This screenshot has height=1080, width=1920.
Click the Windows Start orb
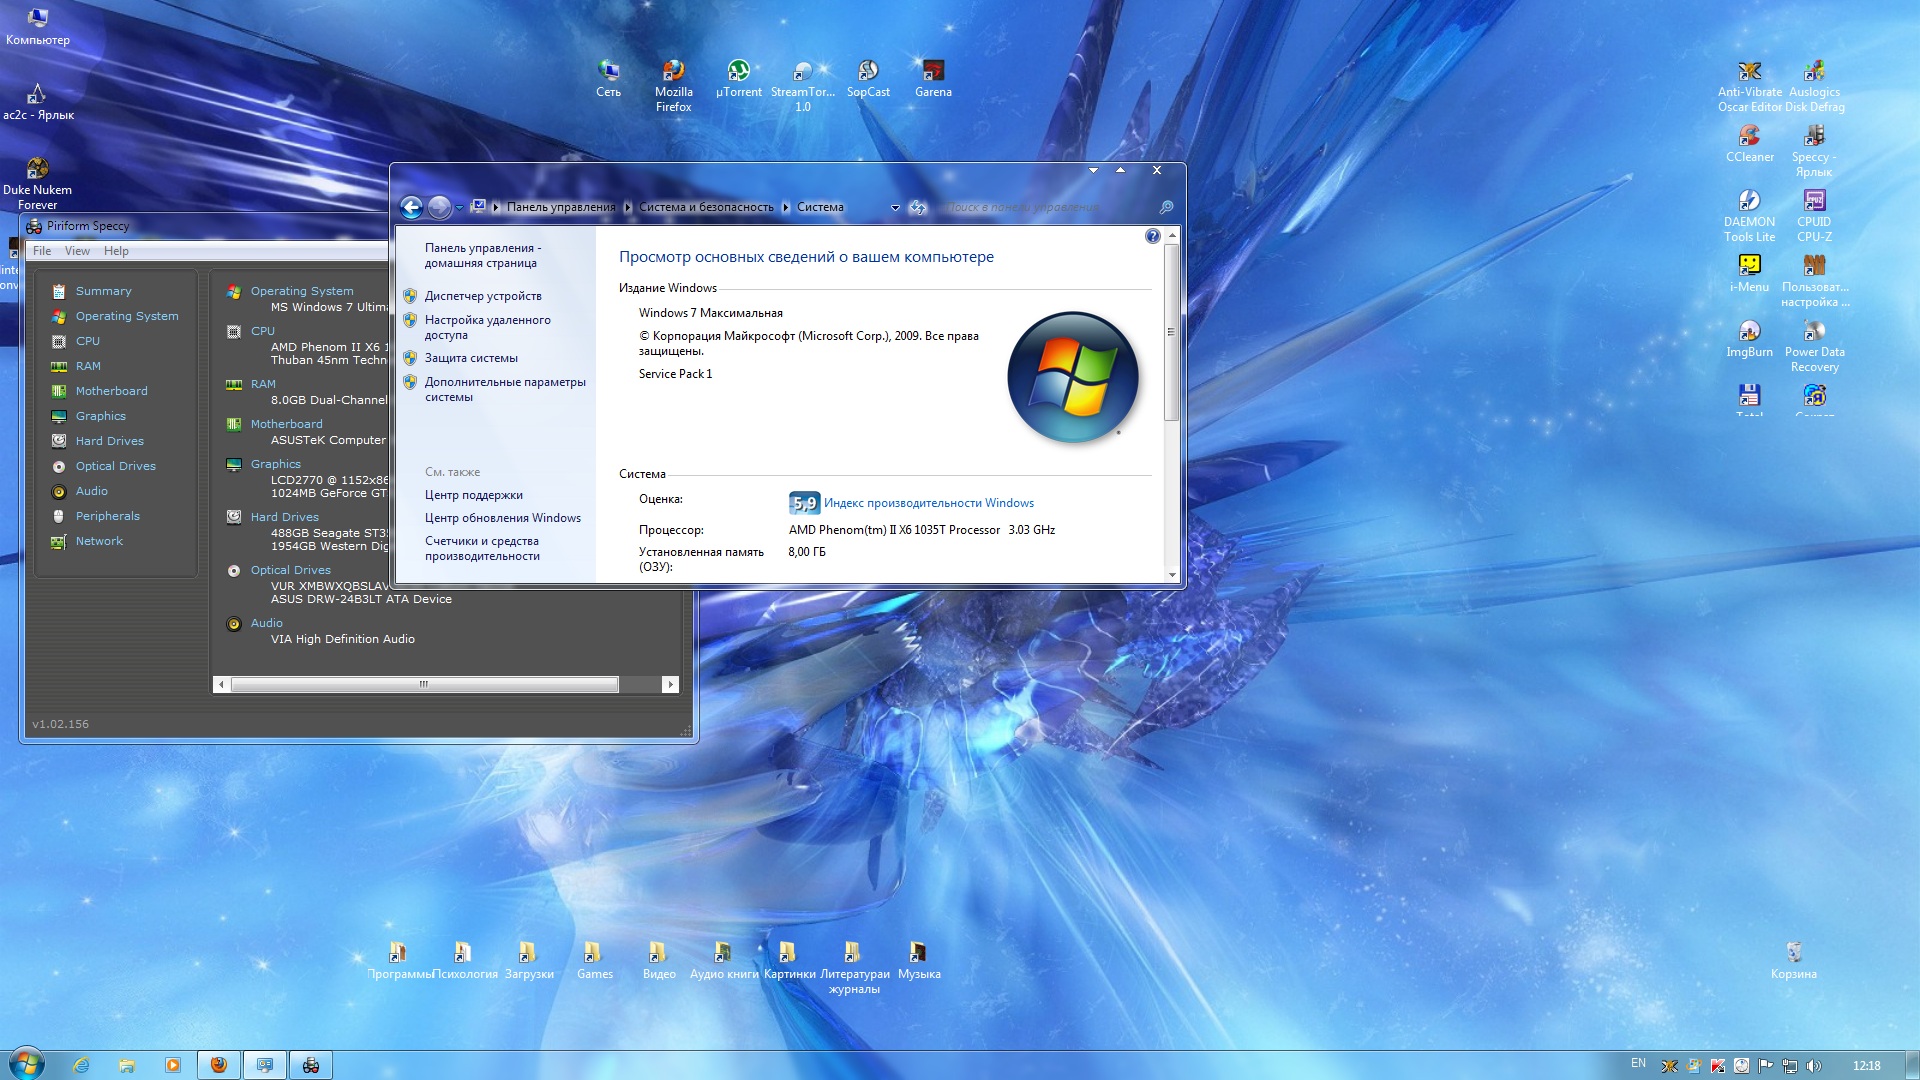click(x=27, y=1064)
